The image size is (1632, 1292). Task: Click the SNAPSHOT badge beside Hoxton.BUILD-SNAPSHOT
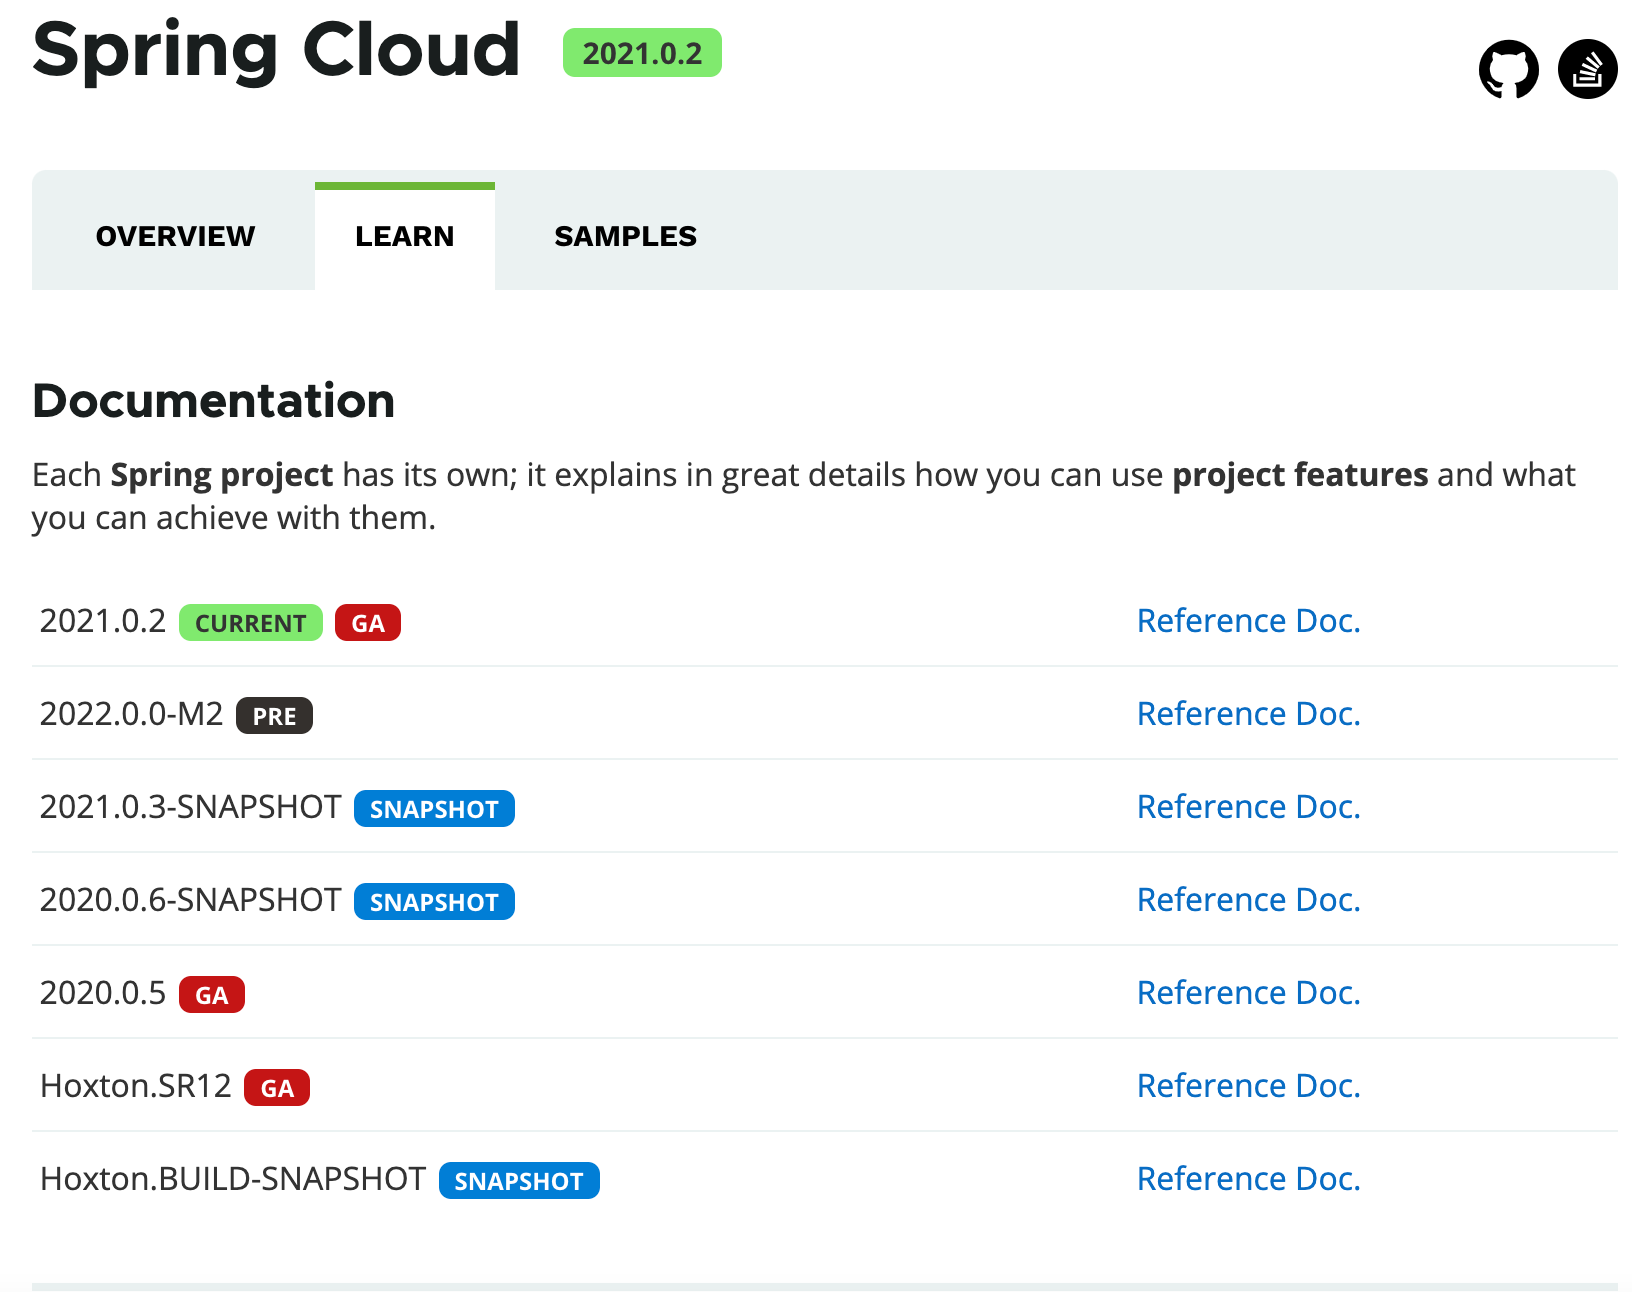click(x=519, y=1181)
